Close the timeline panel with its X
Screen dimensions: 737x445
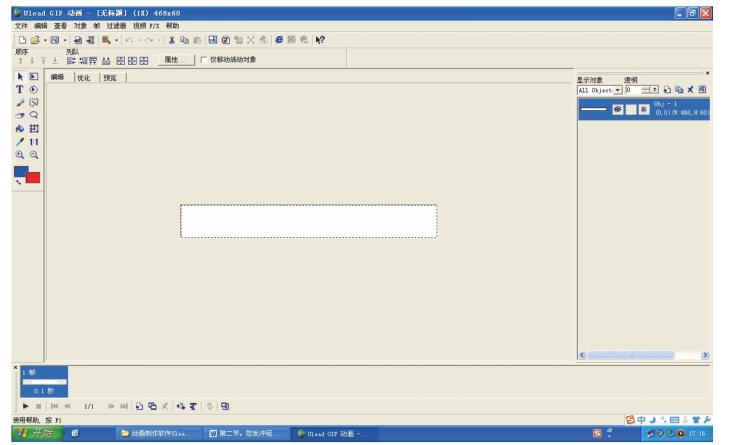16,367
